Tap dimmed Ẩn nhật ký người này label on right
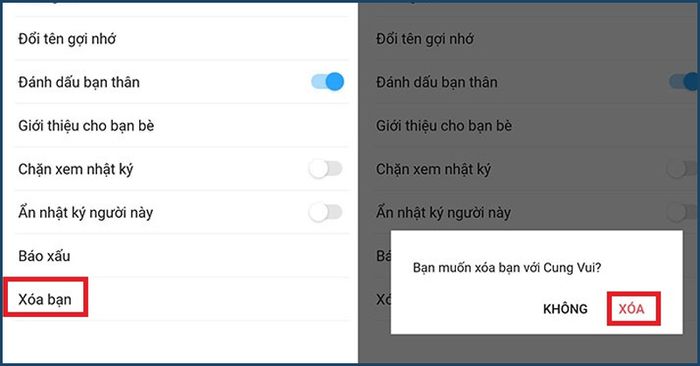 tap(443, 212)
